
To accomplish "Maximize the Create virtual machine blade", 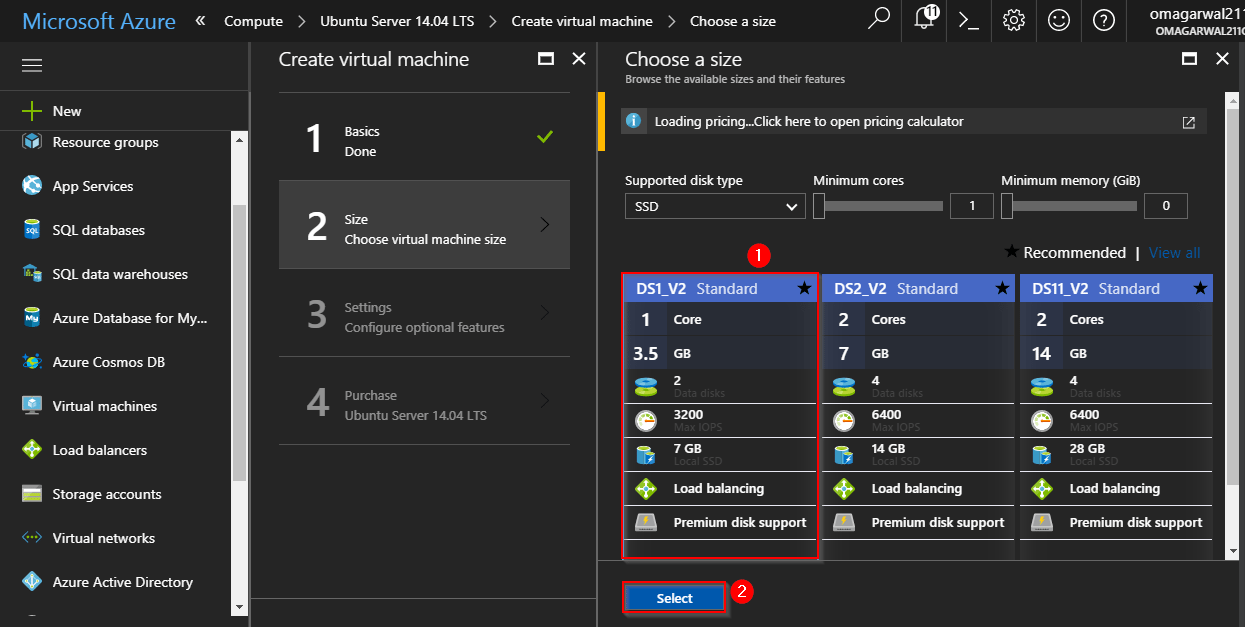I will coord(546,59).
